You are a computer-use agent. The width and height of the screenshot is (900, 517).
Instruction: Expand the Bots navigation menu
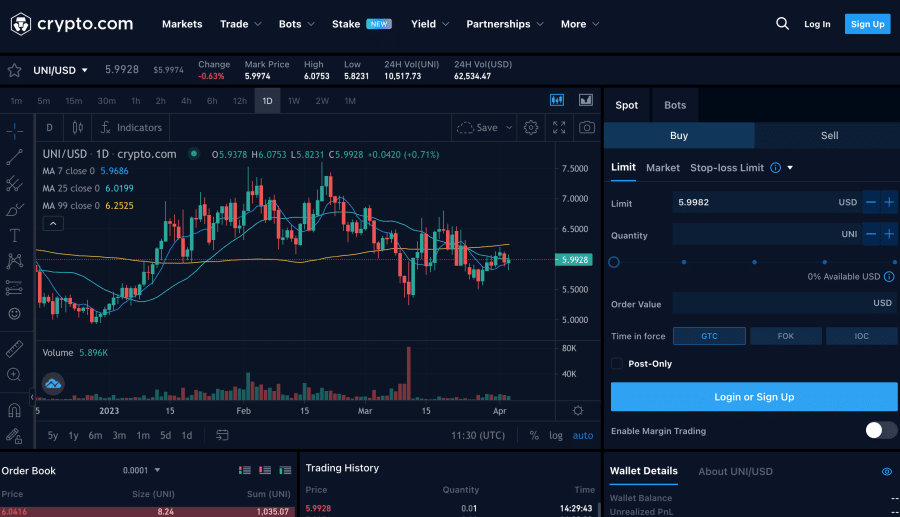(x=297, y=24)
